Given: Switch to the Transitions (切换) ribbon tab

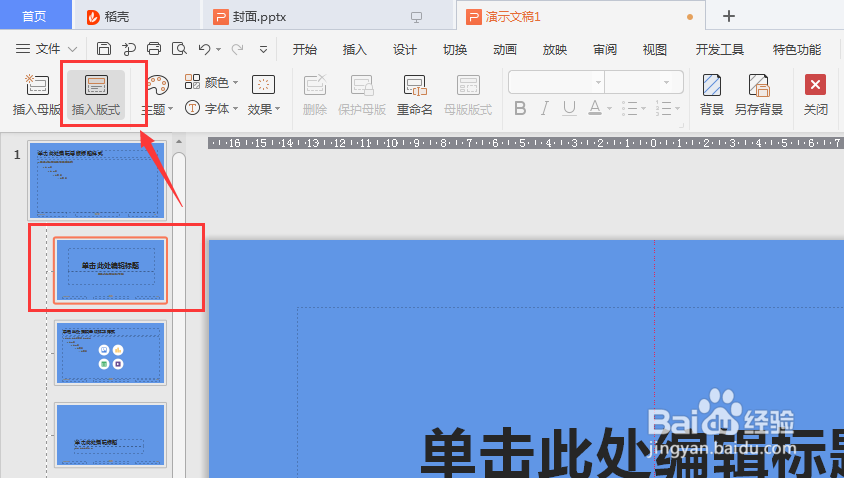Looking at the screenshot, I should point(455,50).
